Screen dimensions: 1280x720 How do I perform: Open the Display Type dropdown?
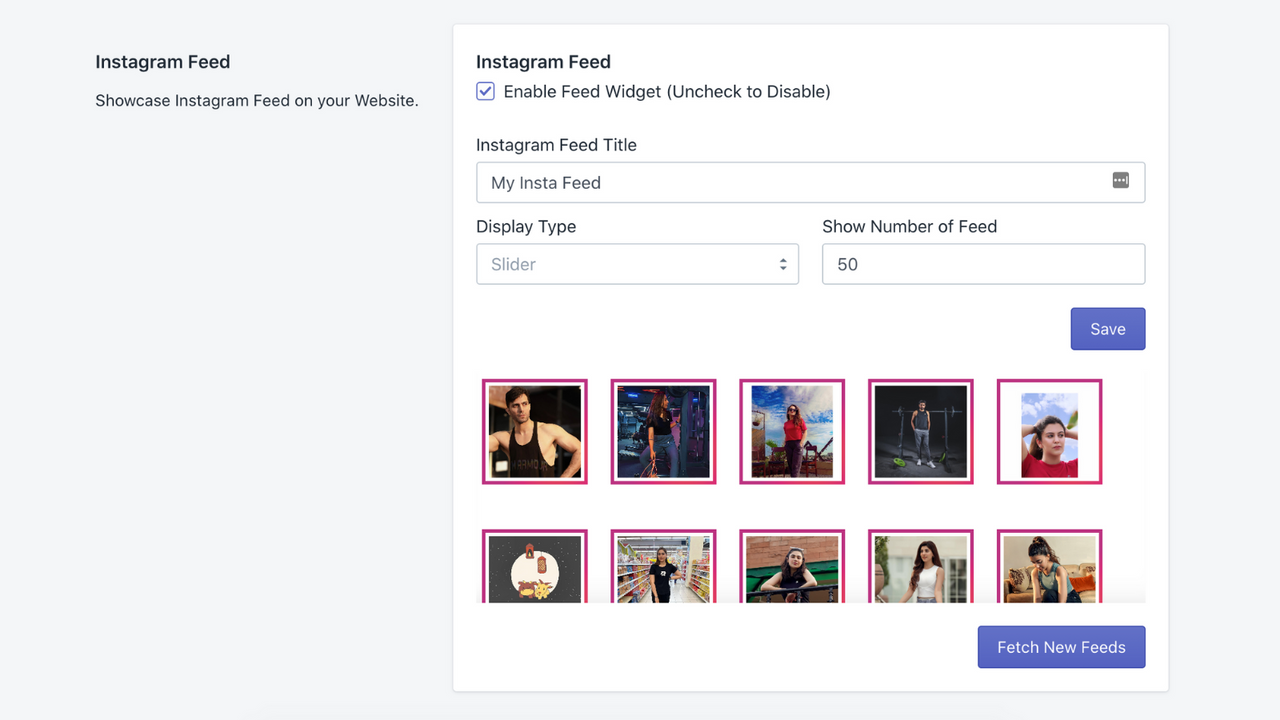click(x=637, y=264)
